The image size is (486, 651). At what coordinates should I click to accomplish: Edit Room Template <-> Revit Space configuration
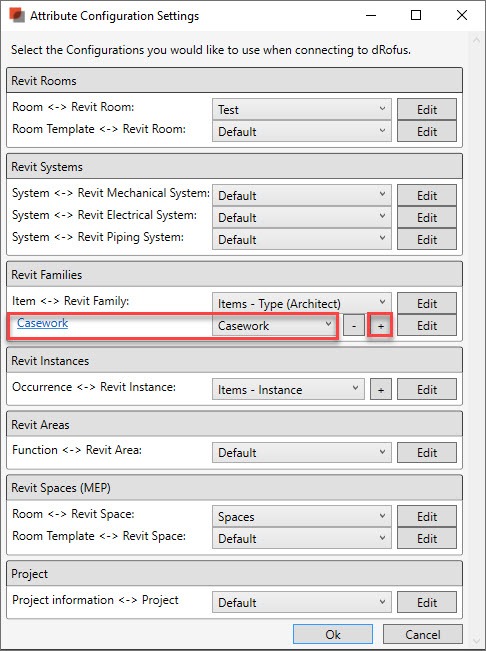(427, 538)
